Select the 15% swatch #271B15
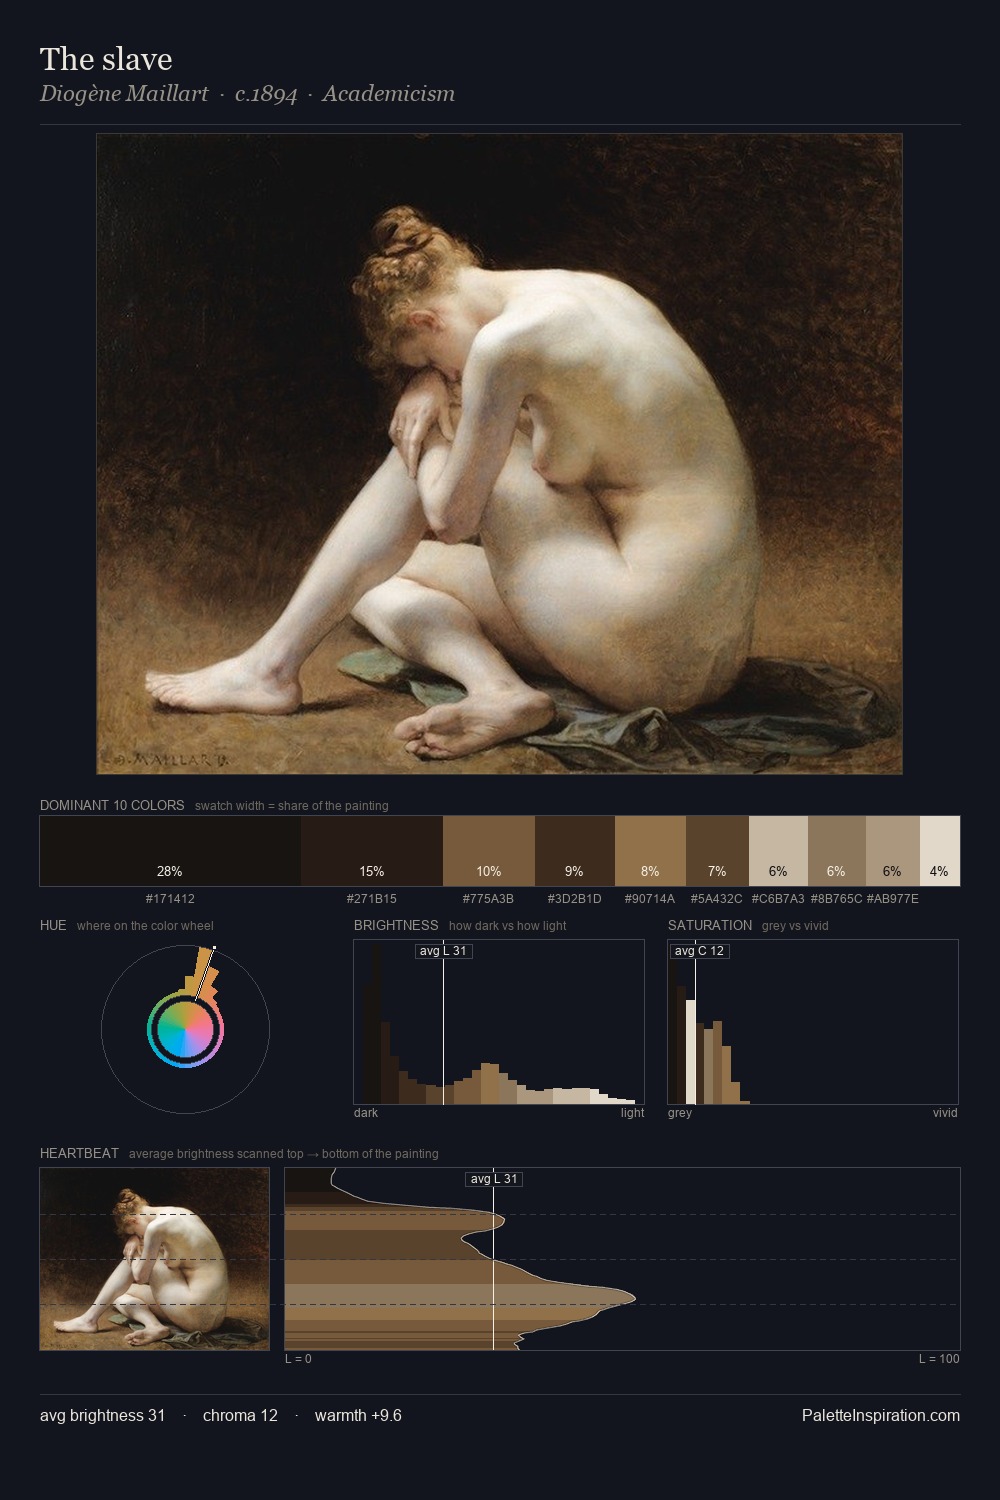The height and width of the screenshot is (1500, 1000). pos(372,851)
